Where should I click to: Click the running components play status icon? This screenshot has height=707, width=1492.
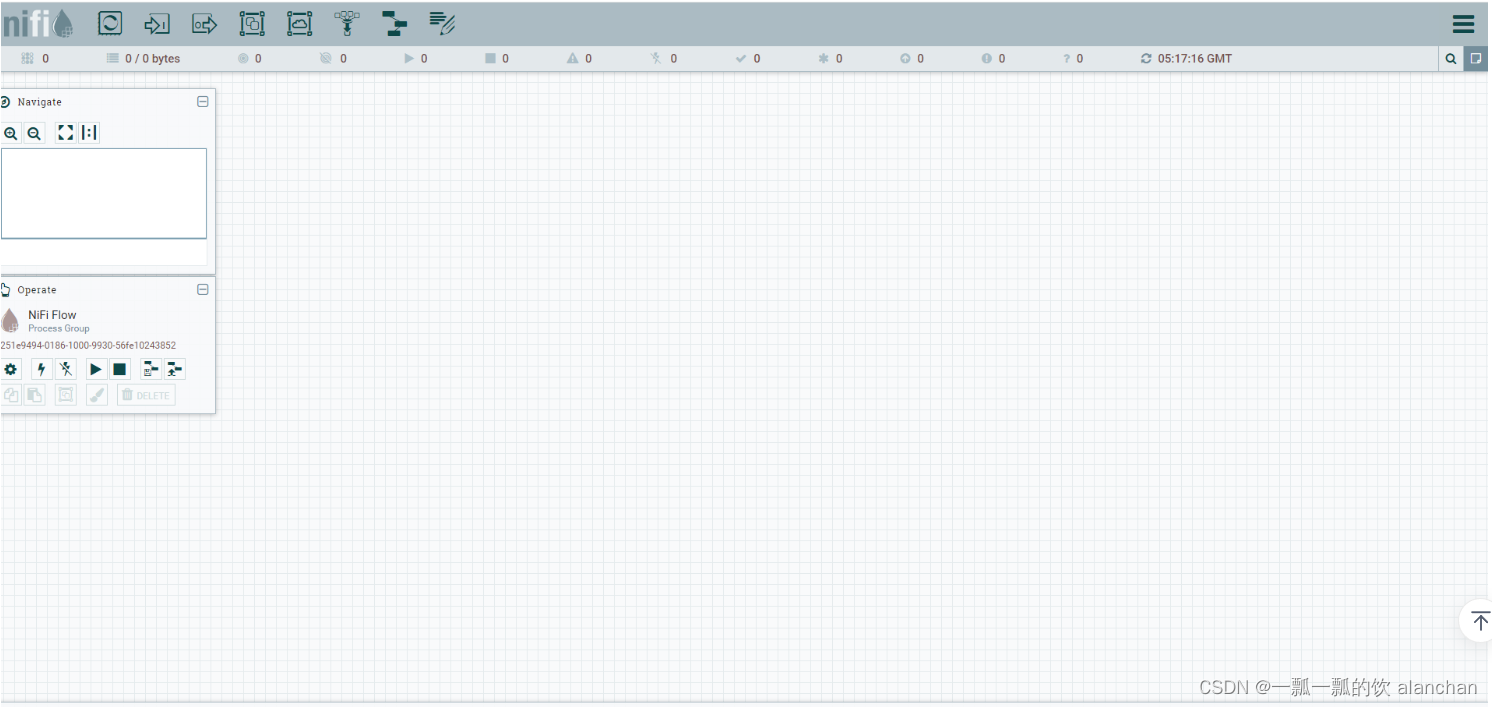pos(408,59)
